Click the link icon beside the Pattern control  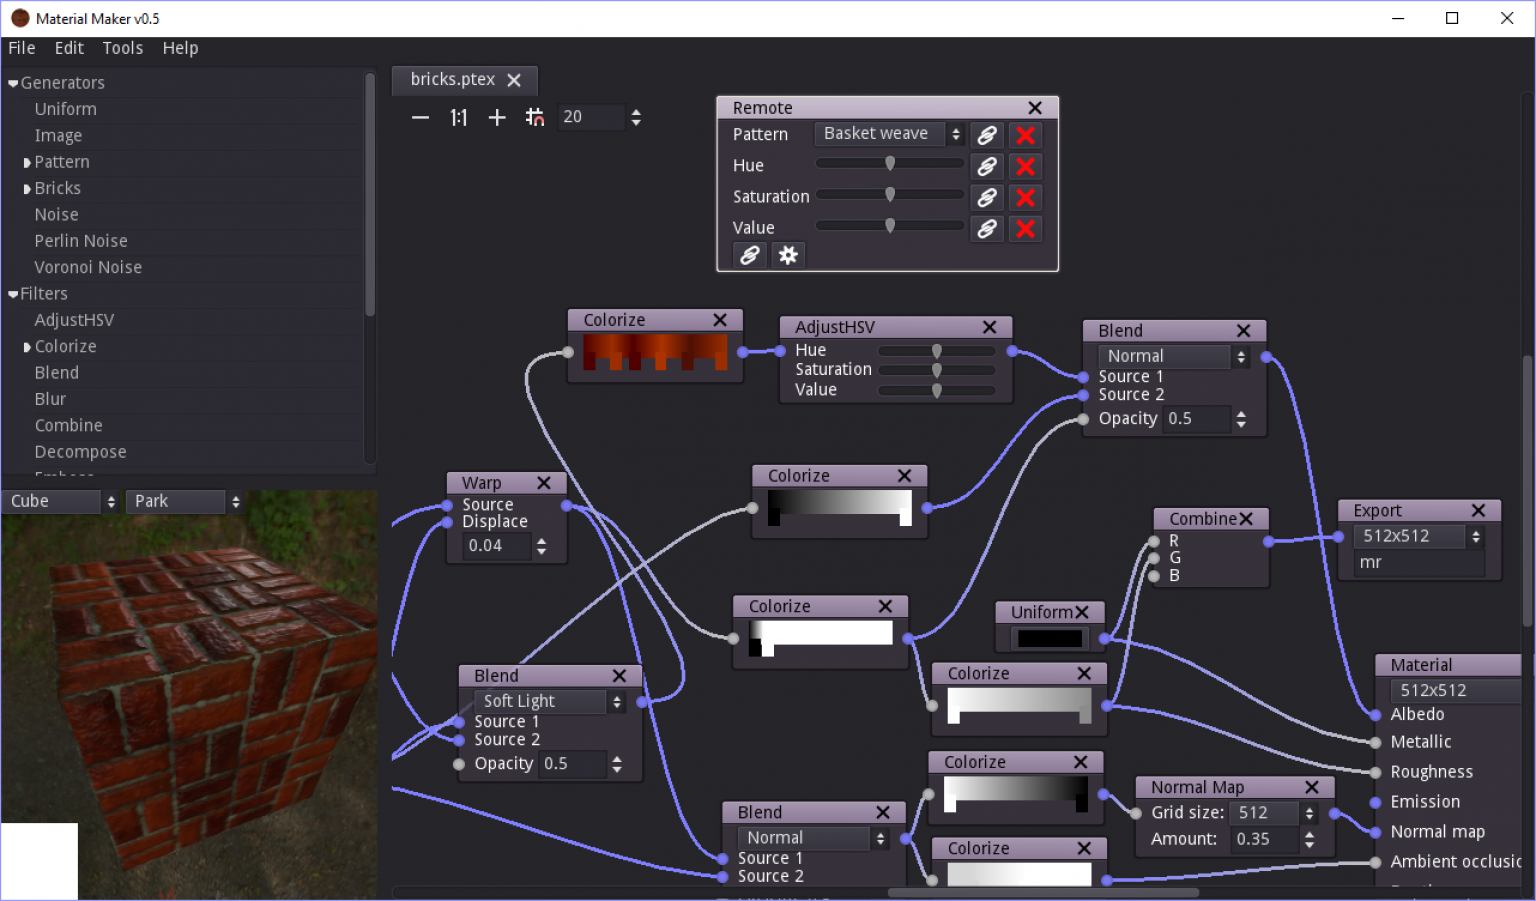pyautogui.click(x=986, y=134)
